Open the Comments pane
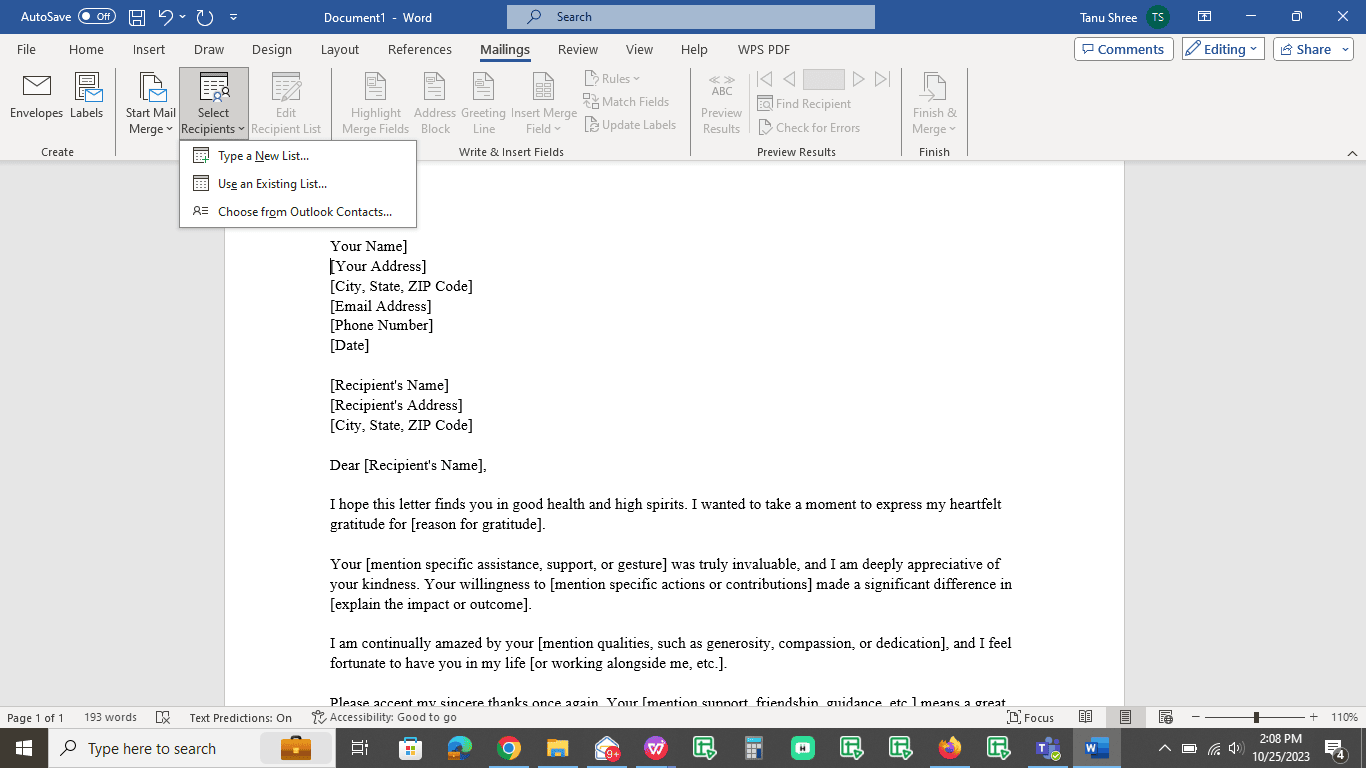The width and height of the screenshot is (1366, 768). (x=1123, y=48)
